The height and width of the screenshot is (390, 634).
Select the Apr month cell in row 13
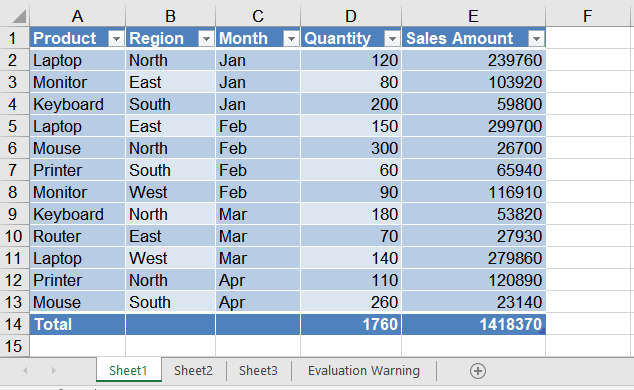(258, 302)
